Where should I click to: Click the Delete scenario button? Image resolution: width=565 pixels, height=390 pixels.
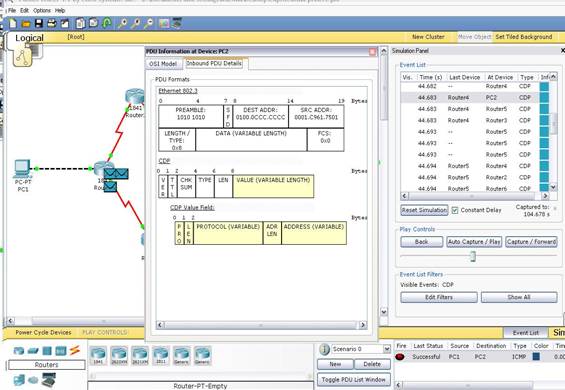[372, 364]
